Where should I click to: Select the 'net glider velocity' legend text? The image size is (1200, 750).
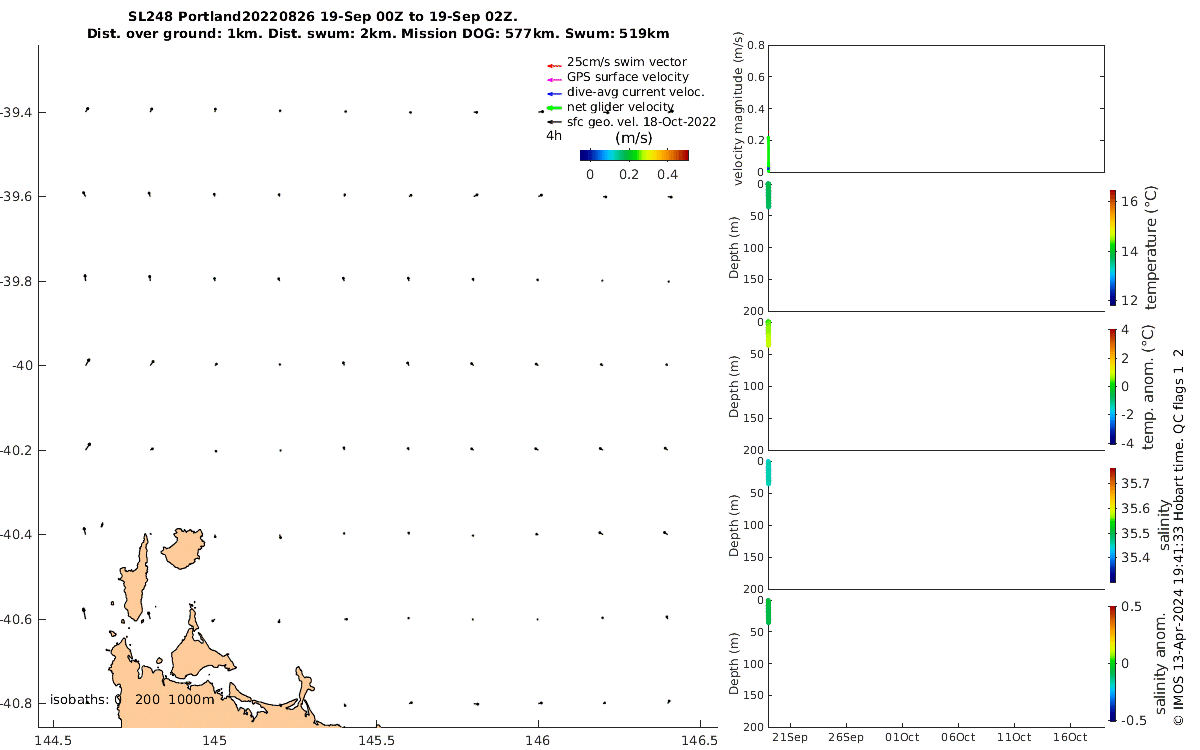tap(620, 107)
